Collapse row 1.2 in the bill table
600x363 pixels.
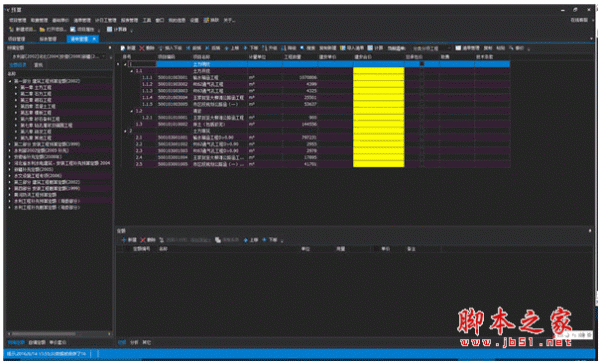132,111
